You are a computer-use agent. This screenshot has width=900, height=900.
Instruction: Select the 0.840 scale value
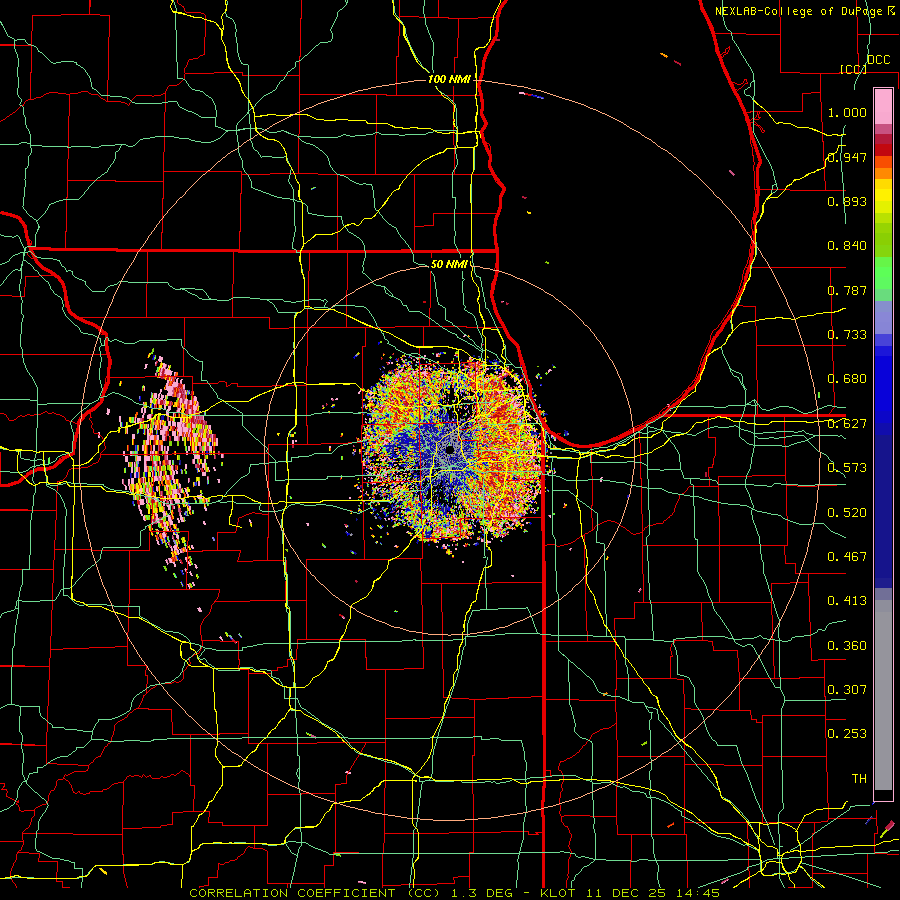pos(847,246)
